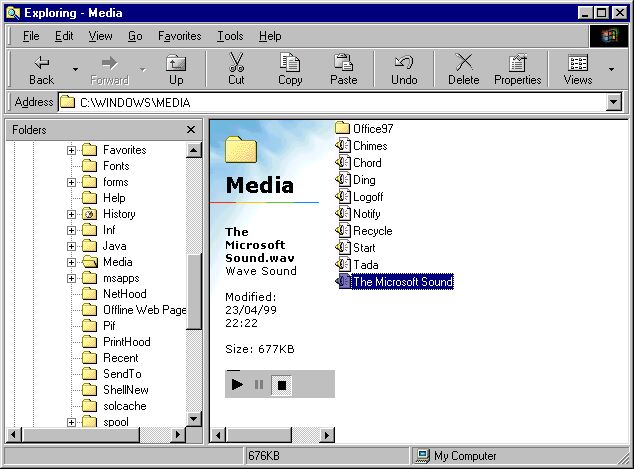Open the Views dropdown arrow
This screenshot has width=634, height=469.
tap(611, 70)
